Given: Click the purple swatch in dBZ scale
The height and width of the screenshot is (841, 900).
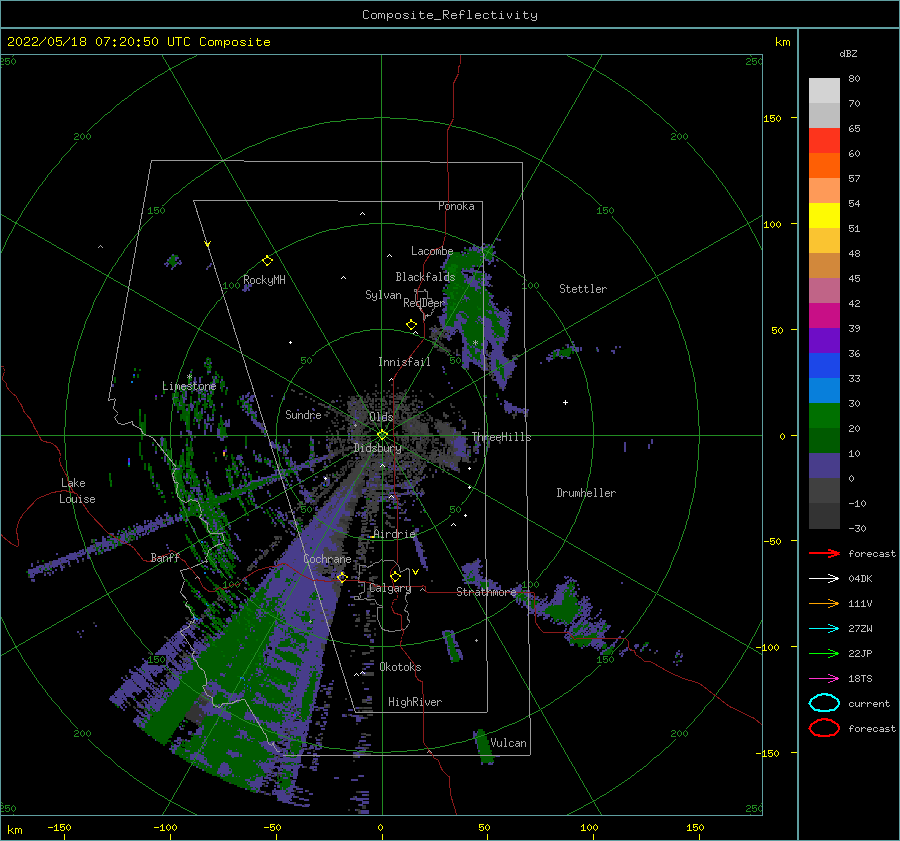Looking at the screenshot, I should pos(824,340).
